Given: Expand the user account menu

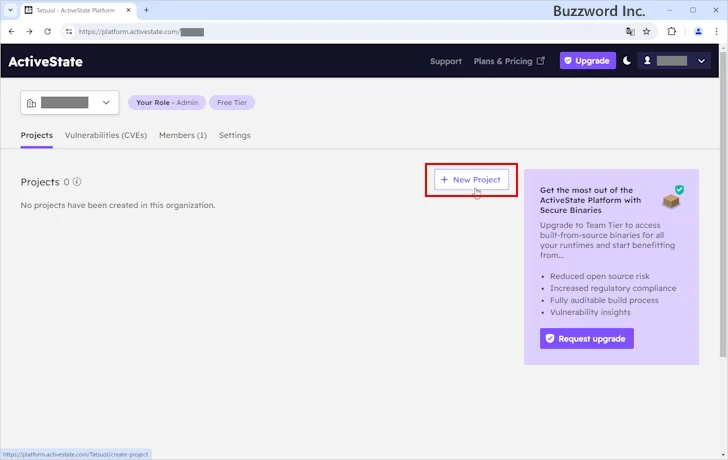Looking at the screenshot, I should [x=674, y=61].
